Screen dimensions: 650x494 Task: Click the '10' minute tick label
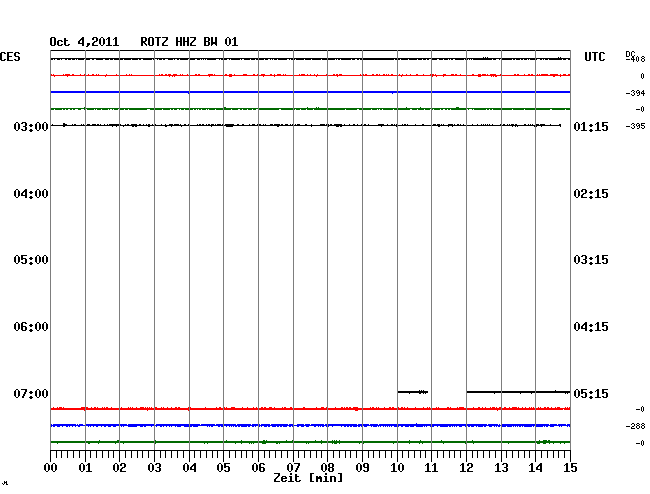(397, 468)
